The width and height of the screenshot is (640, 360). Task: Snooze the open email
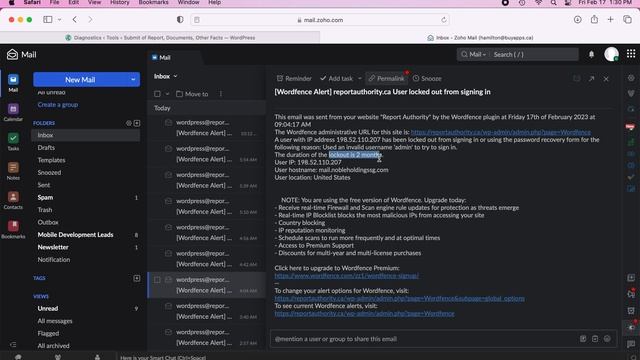427,78
